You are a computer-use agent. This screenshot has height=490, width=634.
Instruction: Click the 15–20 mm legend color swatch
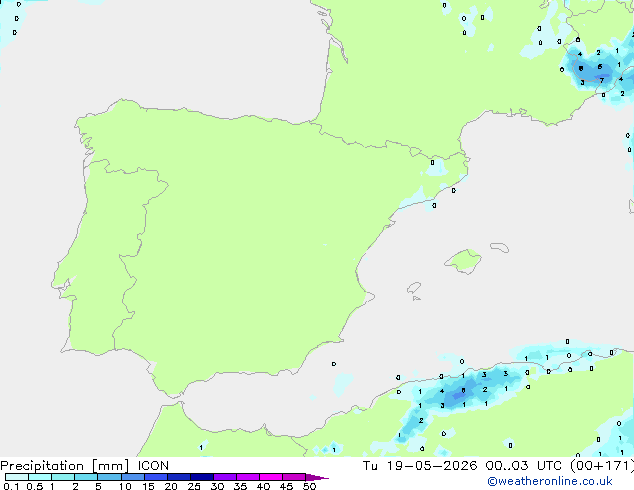[155, 477]
